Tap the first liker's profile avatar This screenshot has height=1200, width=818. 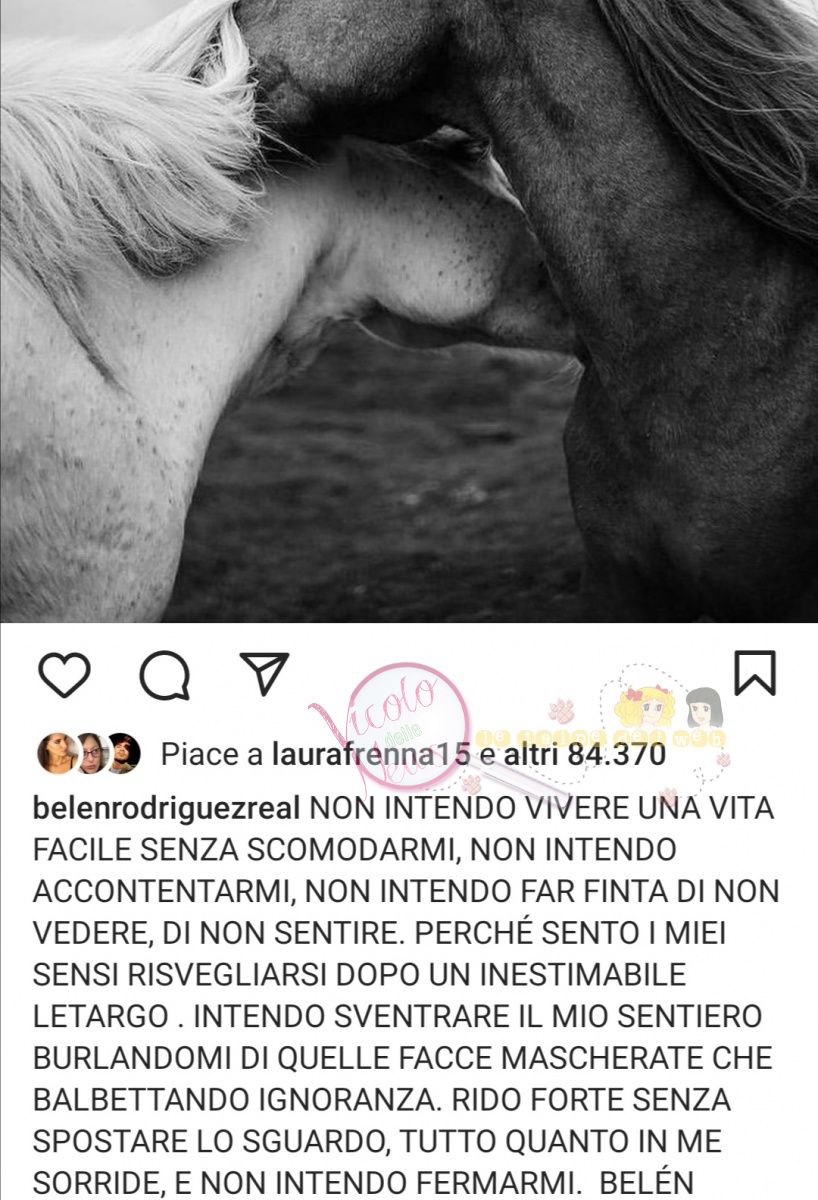tap(57, 753)
